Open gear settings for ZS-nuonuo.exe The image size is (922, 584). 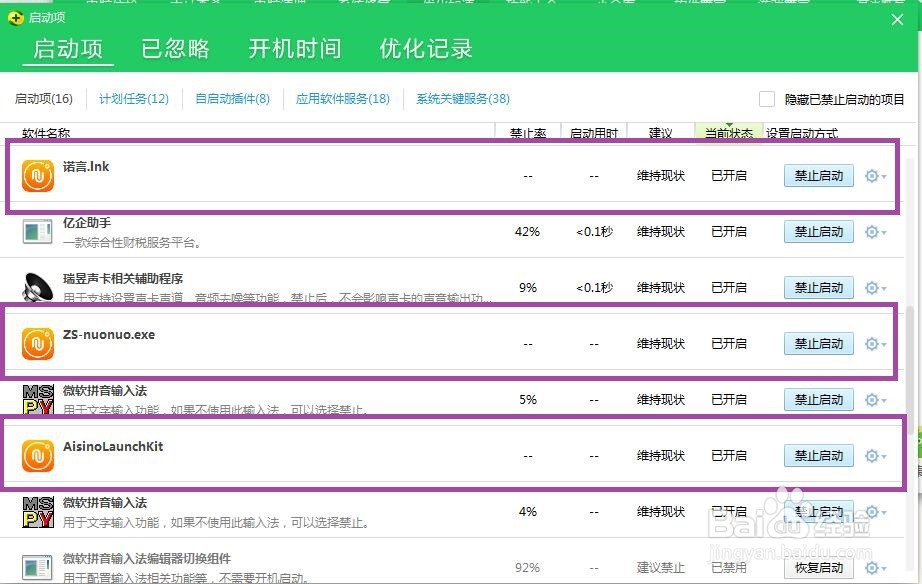click(875, 343)
